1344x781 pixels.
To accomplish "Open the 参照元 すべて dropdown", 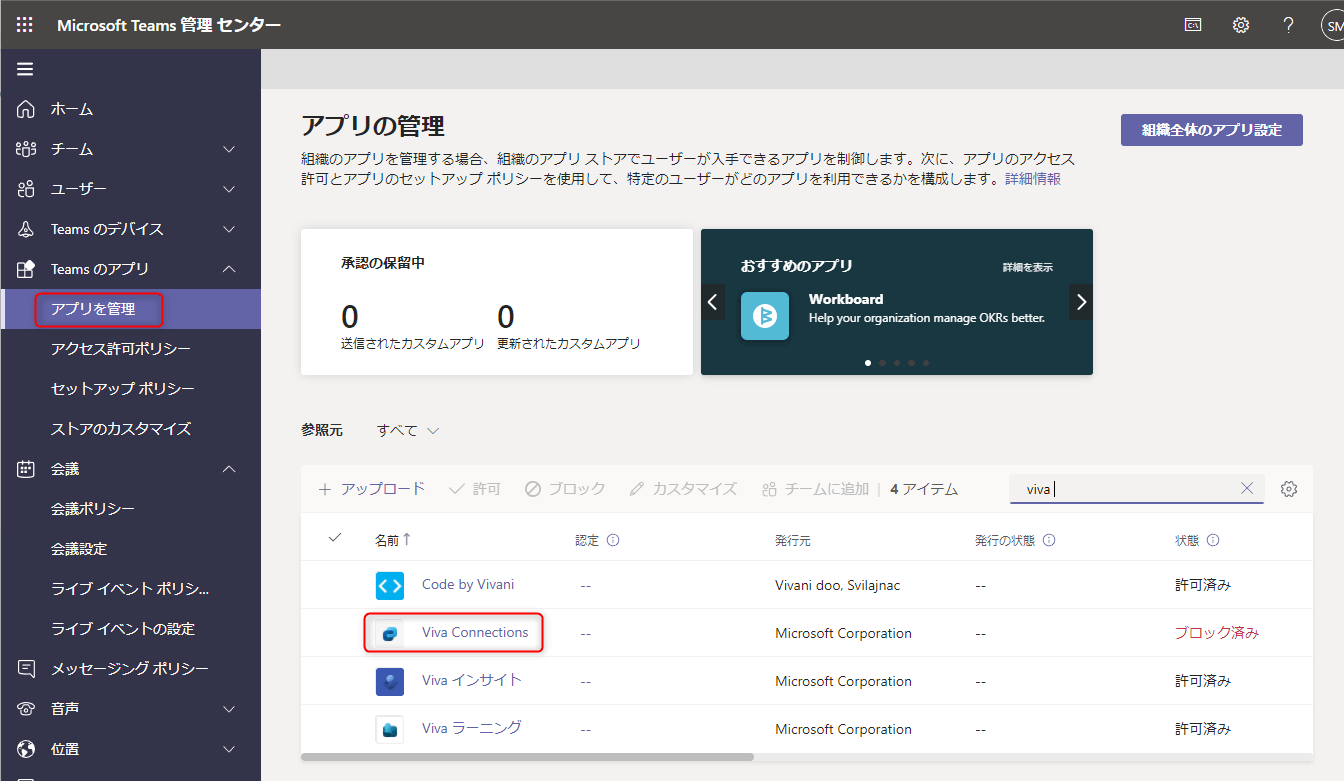I will click(408, 430).
